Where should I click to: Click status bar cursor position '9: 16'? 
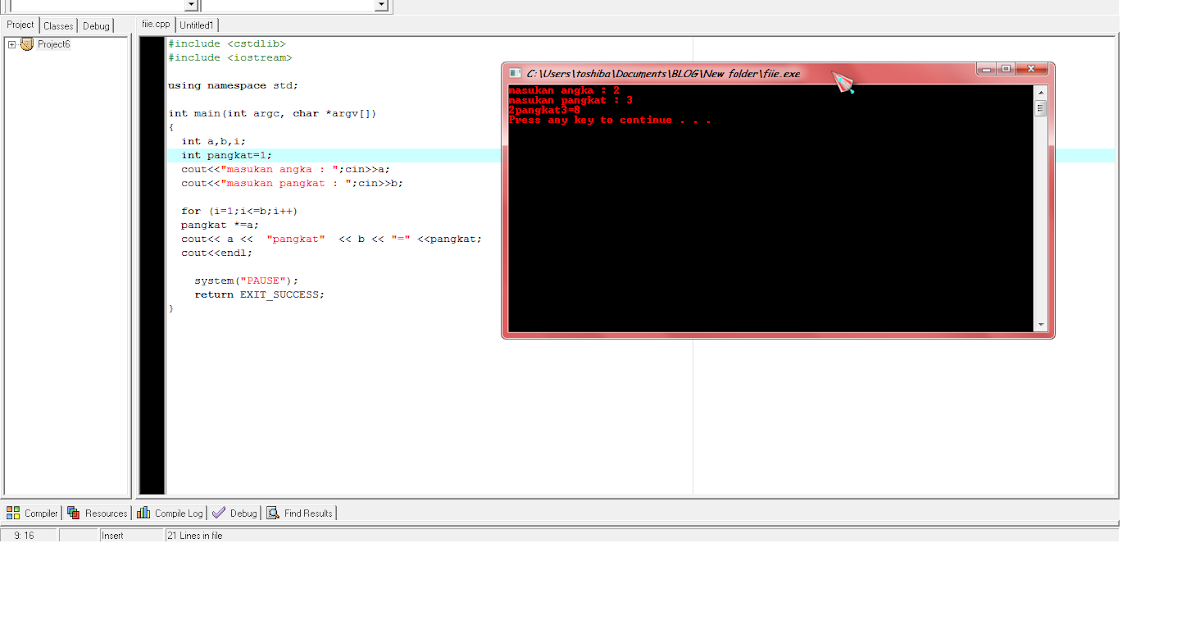point(24,536)
